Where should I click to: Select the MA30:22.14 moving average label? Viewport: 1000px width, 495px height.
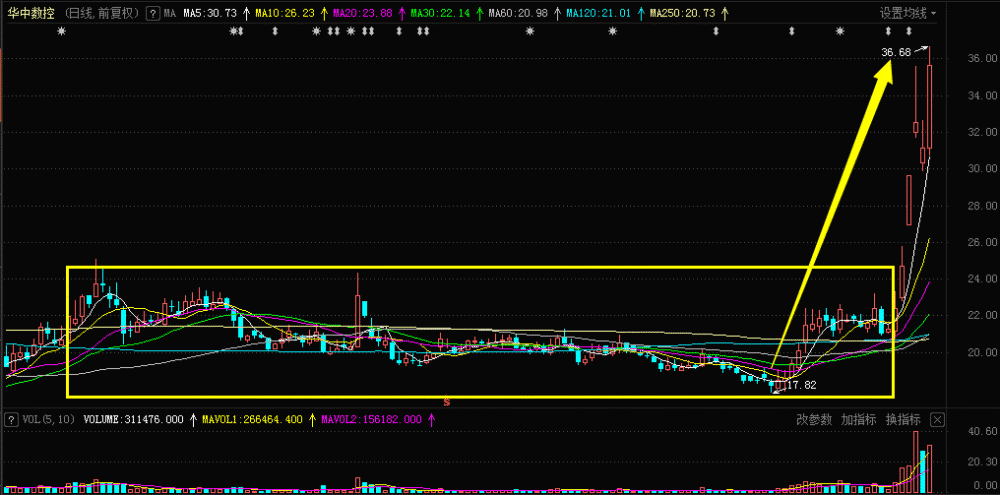tap(439, 13)
